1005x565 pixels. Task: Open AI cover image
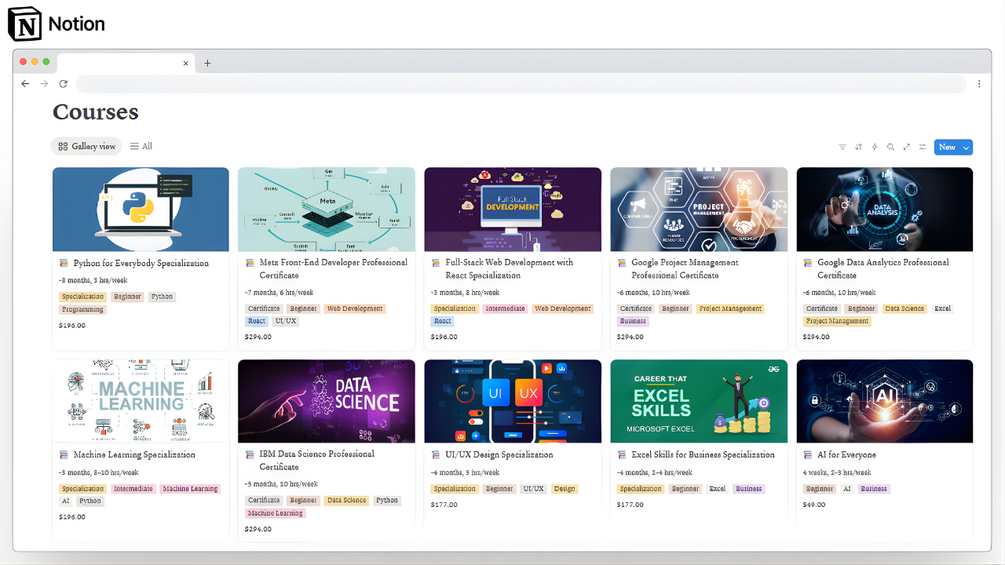[x=885, y=401]
